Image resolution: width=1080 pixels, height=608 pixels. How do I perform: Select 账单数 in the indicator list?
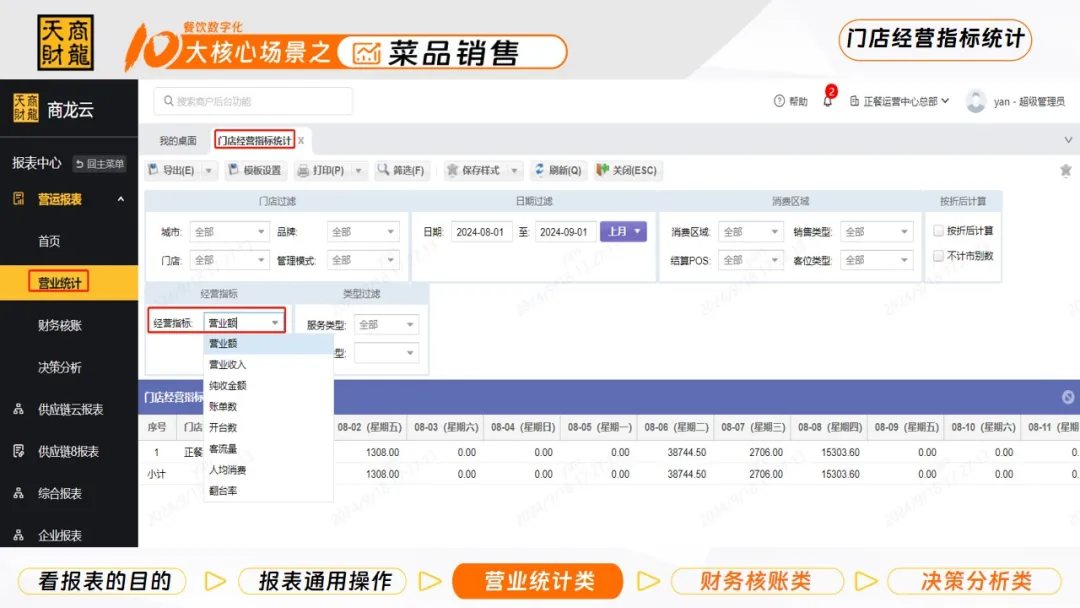click(x=269, y=406)
